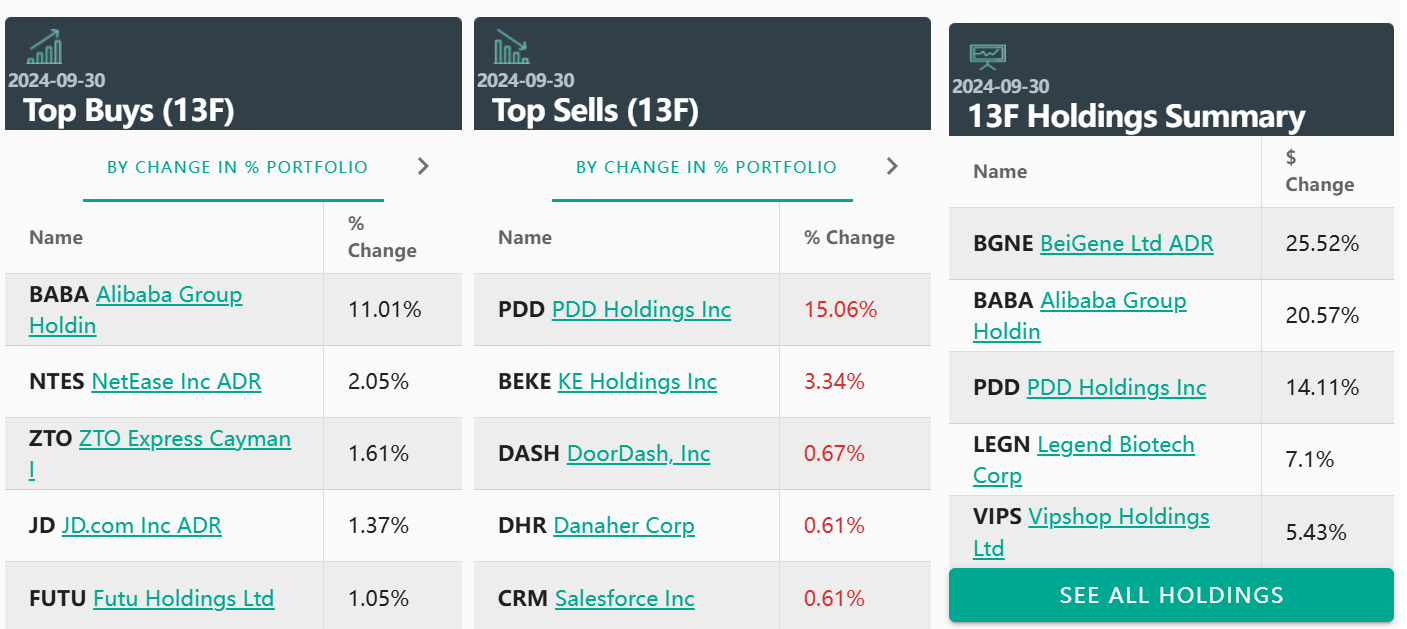Image resolution: width=1407 pixels, height=629 pixels.
Task: Open Danaher Corp link
Action: [623, 526]
